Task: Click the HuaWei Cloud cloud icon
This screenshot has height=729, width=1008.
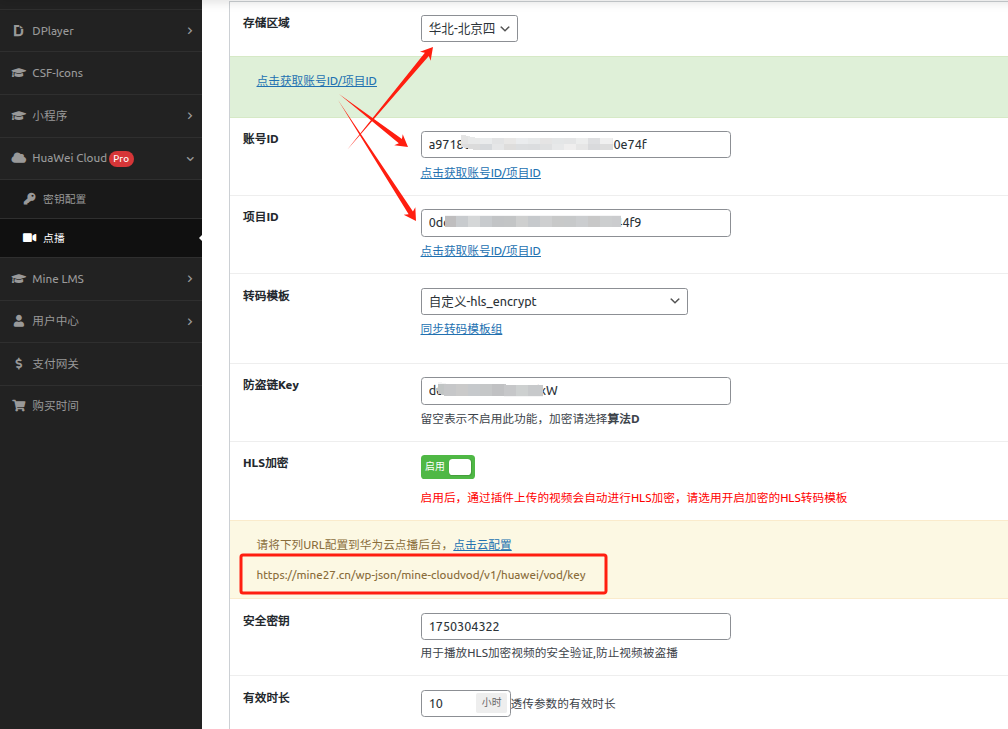Action: (x=17, y=158)
